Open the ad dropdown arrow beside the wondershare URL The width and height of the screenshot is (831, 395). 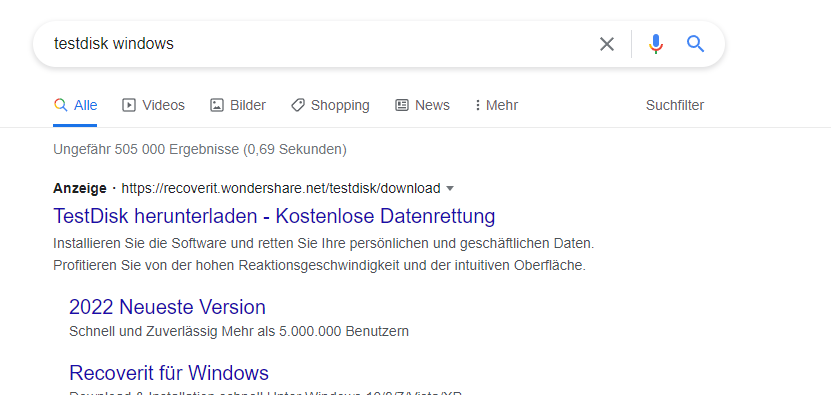pyautogui.click(x=450, y=188)
